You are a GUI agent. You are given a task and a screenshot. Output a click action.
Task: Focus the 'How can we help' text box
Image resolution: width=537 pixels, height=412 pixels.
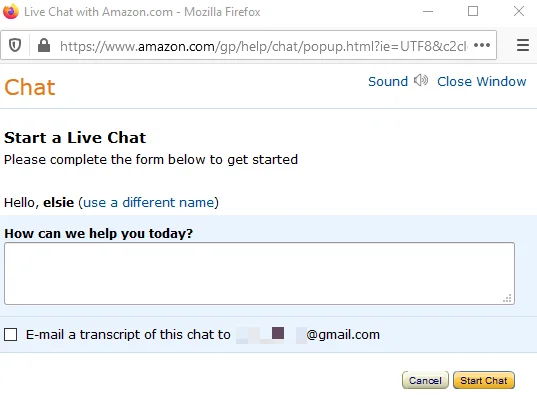[259, 273]
